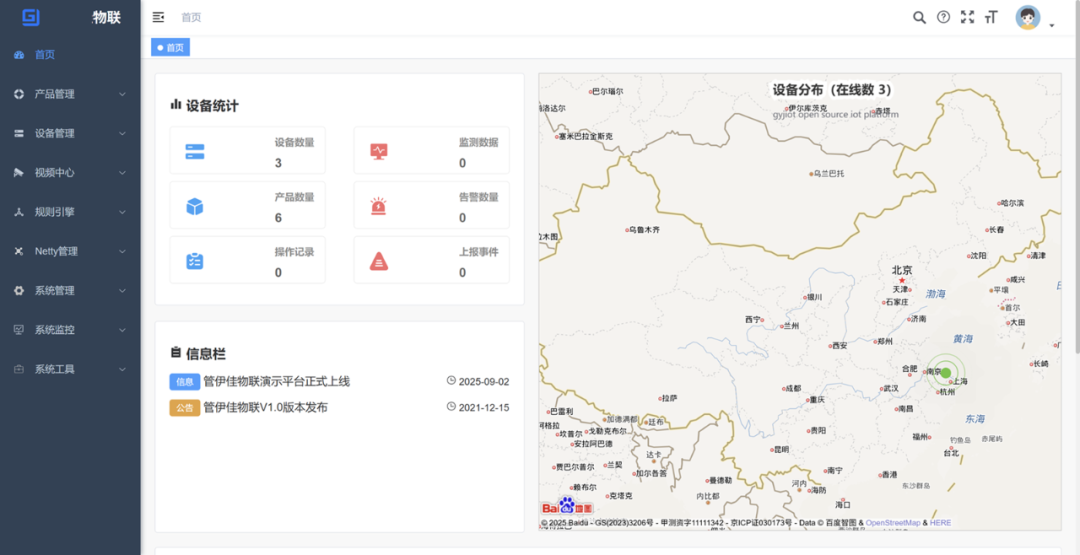Collapse sidebar with the hamburger icon
Viewport: 1080px width, 555px height.
pyautogui.click(x=158, y=17)
